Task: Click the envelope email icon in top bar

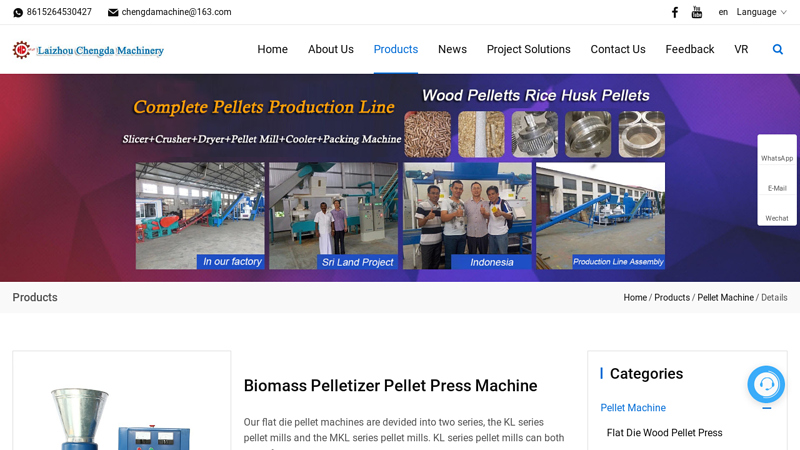Action: (113, 12)
